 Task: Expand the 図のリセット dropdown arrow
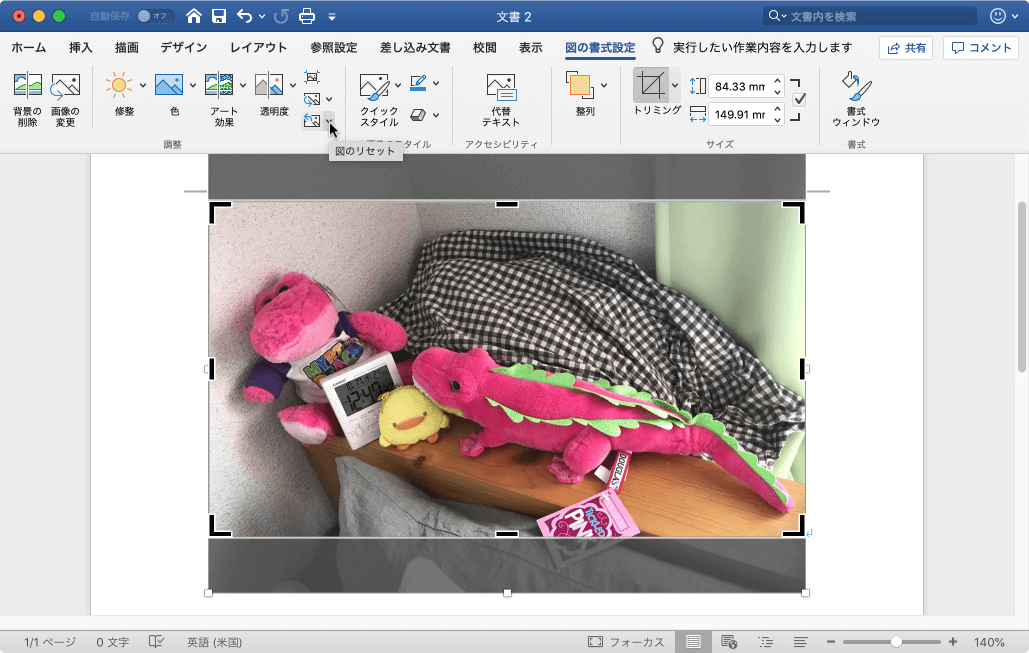point(329,120)
